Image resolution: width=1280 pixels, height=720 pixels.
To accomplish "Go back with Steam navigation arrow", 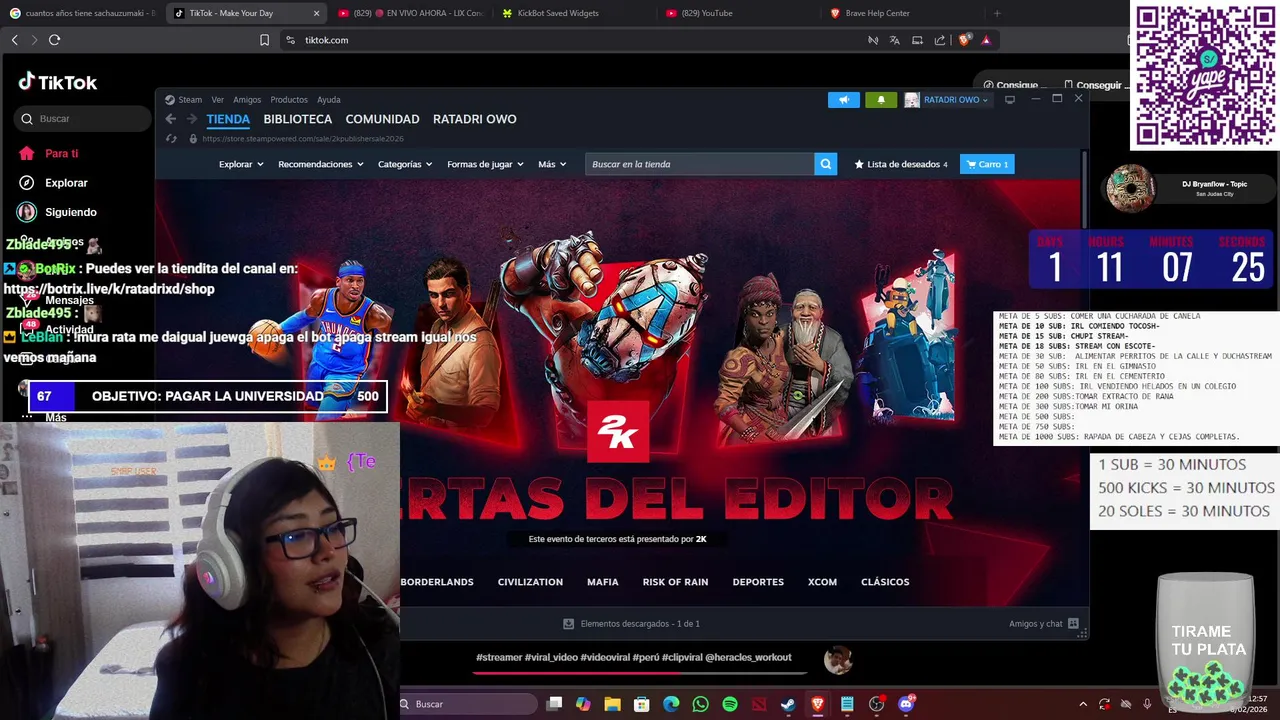I will [x=171, y=119].
